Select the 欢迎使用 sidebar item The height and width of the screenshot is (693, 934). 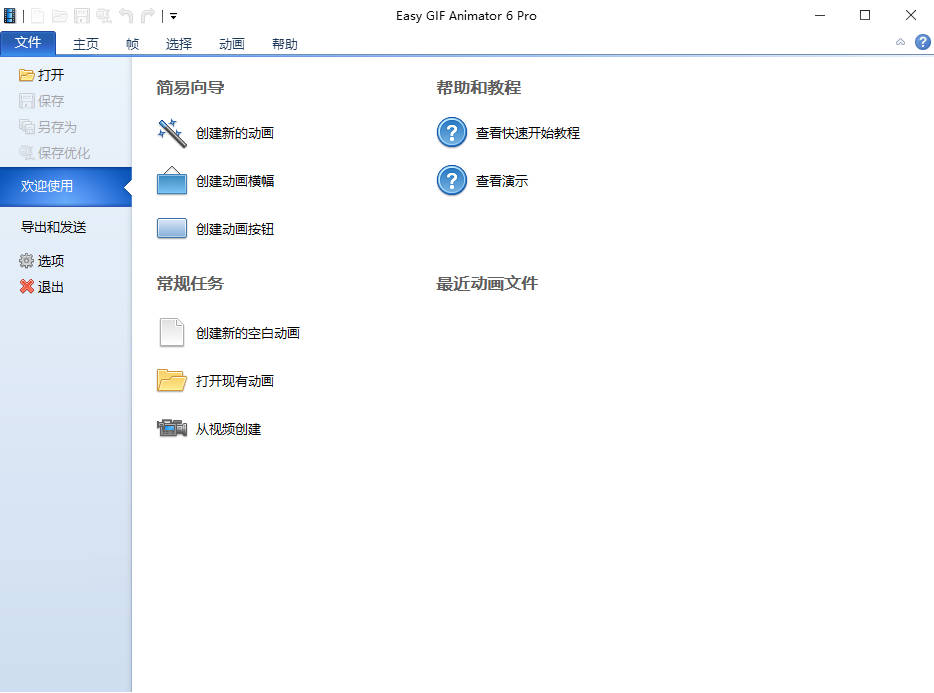tap(66, 187)
